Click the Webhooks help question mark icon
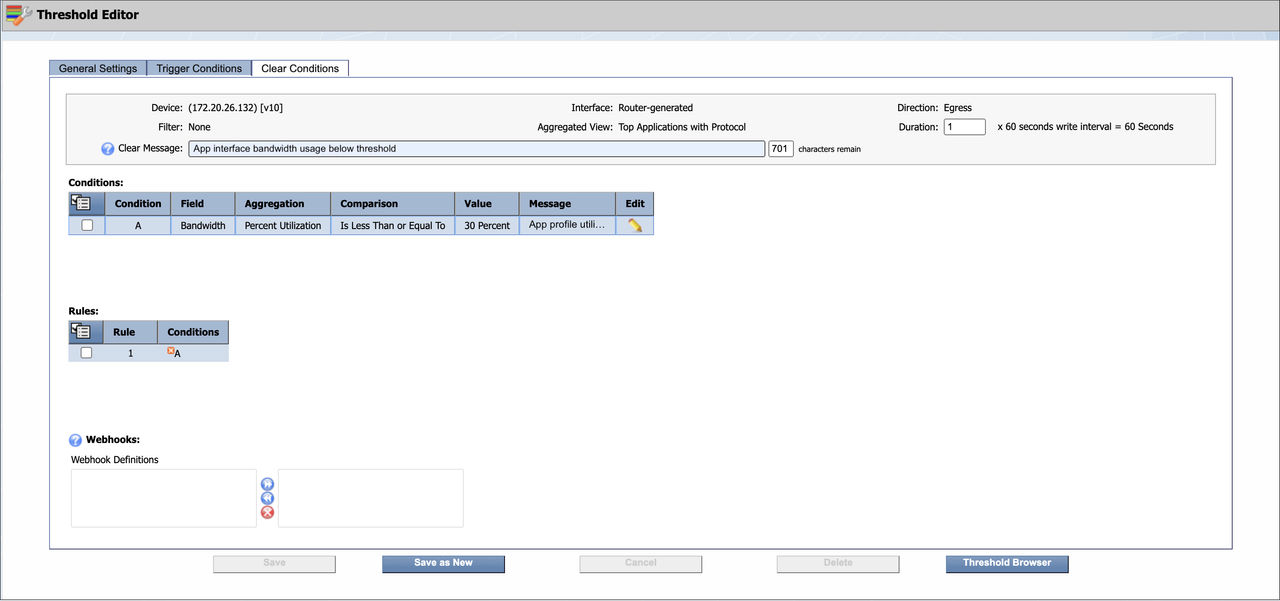Viewport: 1280px width, 601px height. (x=75, y=440)
